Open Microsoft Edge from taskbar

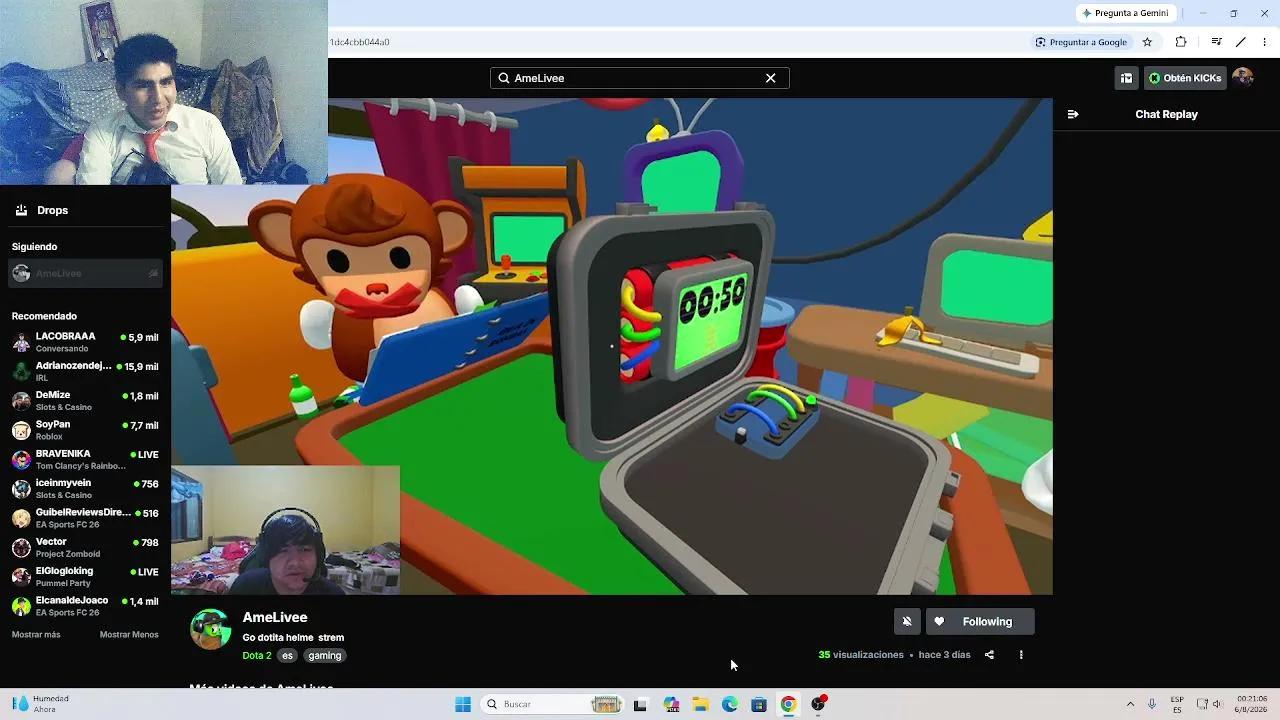[730, 704]
